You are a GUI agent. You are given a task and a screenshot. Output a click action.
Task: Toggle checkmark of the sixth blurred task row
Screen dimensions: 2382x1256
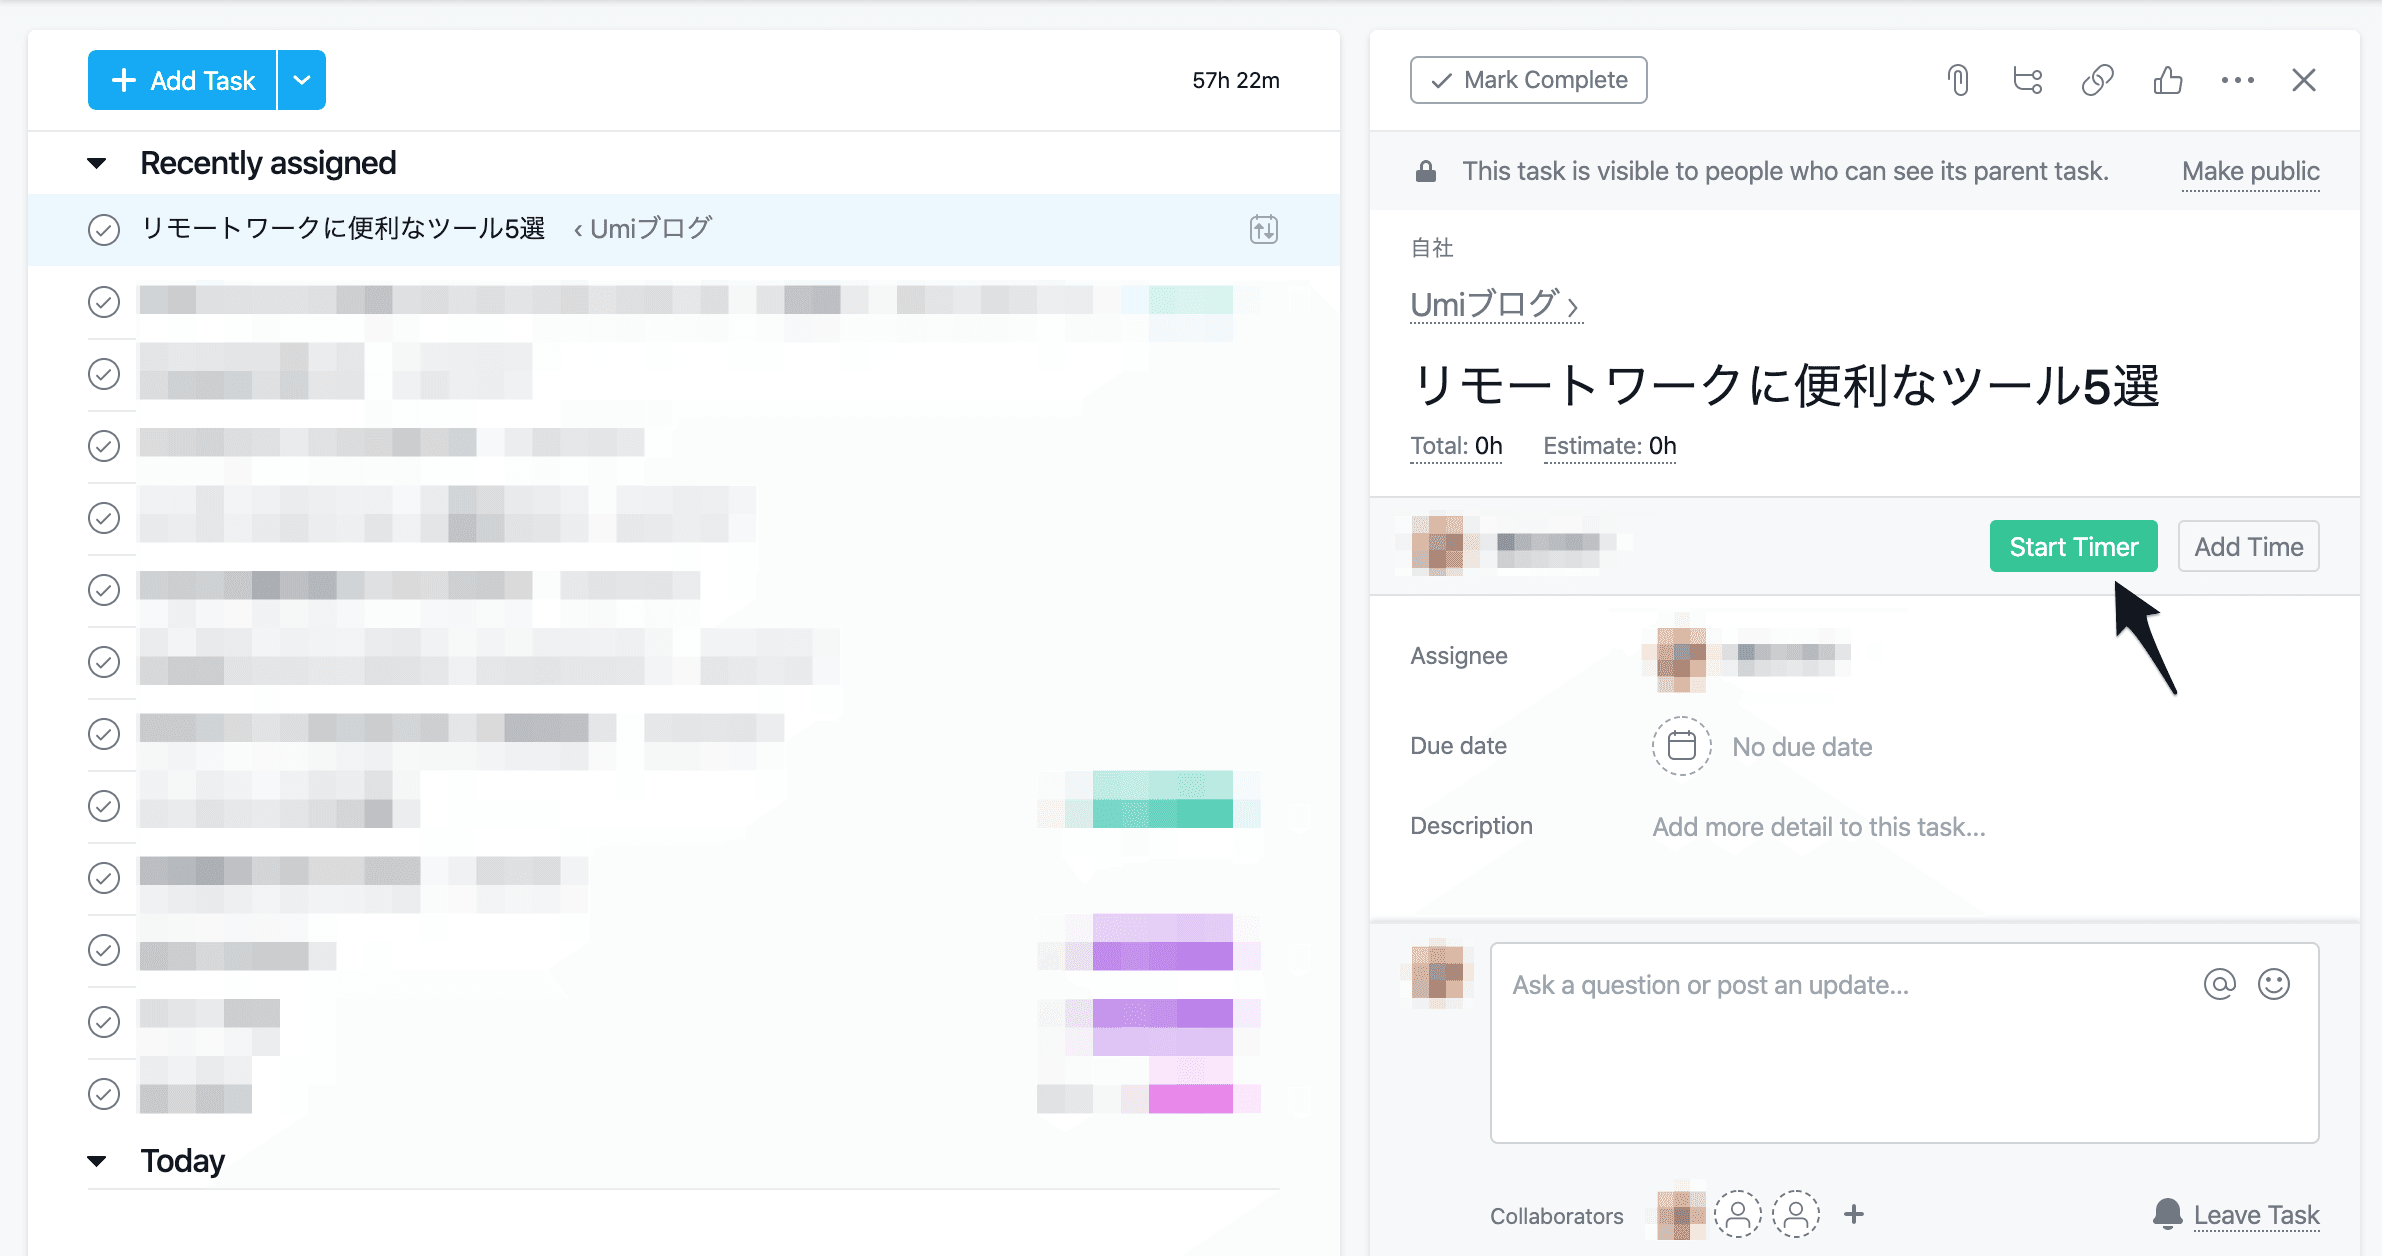pyautogui.click(x=104, y=662)
